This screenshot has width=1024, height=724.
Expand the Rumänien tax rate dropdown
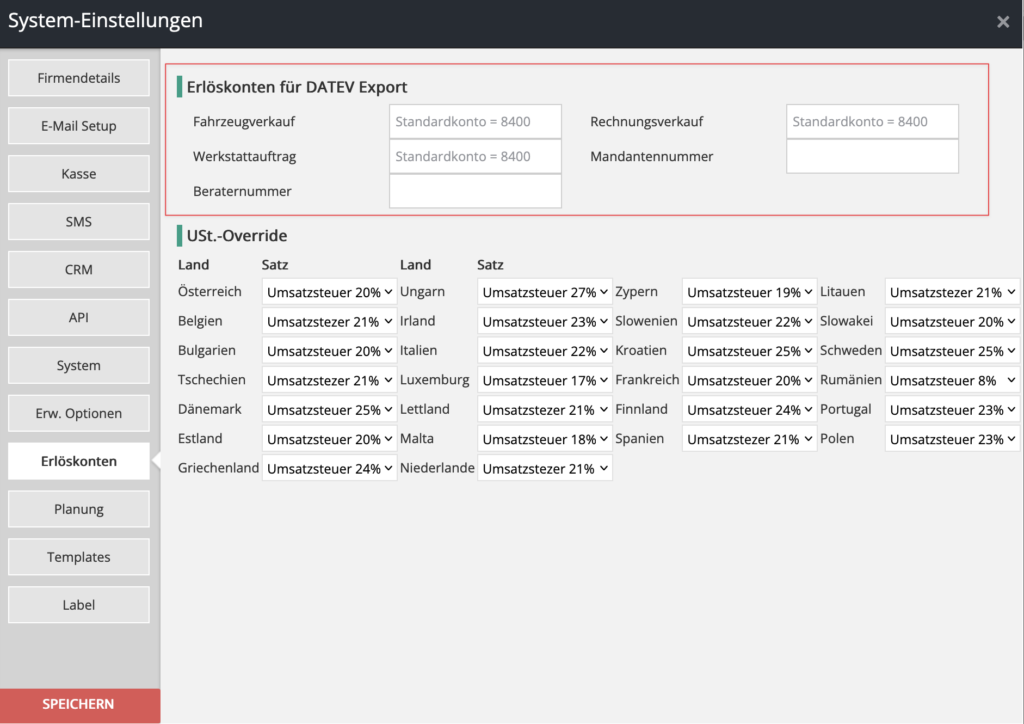pyautogui.click(x=952, y=379)
